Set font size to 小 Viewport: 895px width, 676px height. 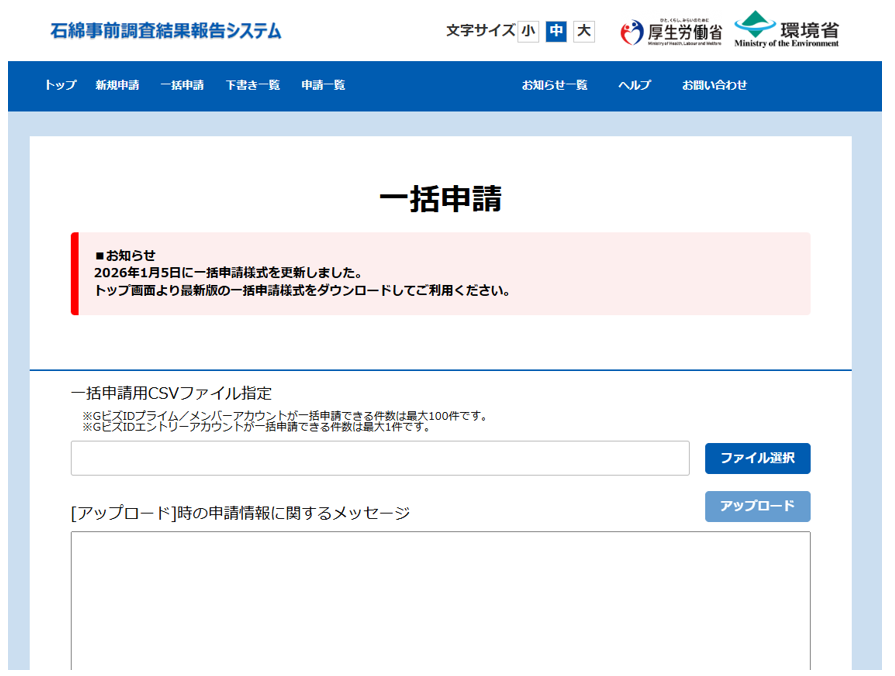coord(528,31)
